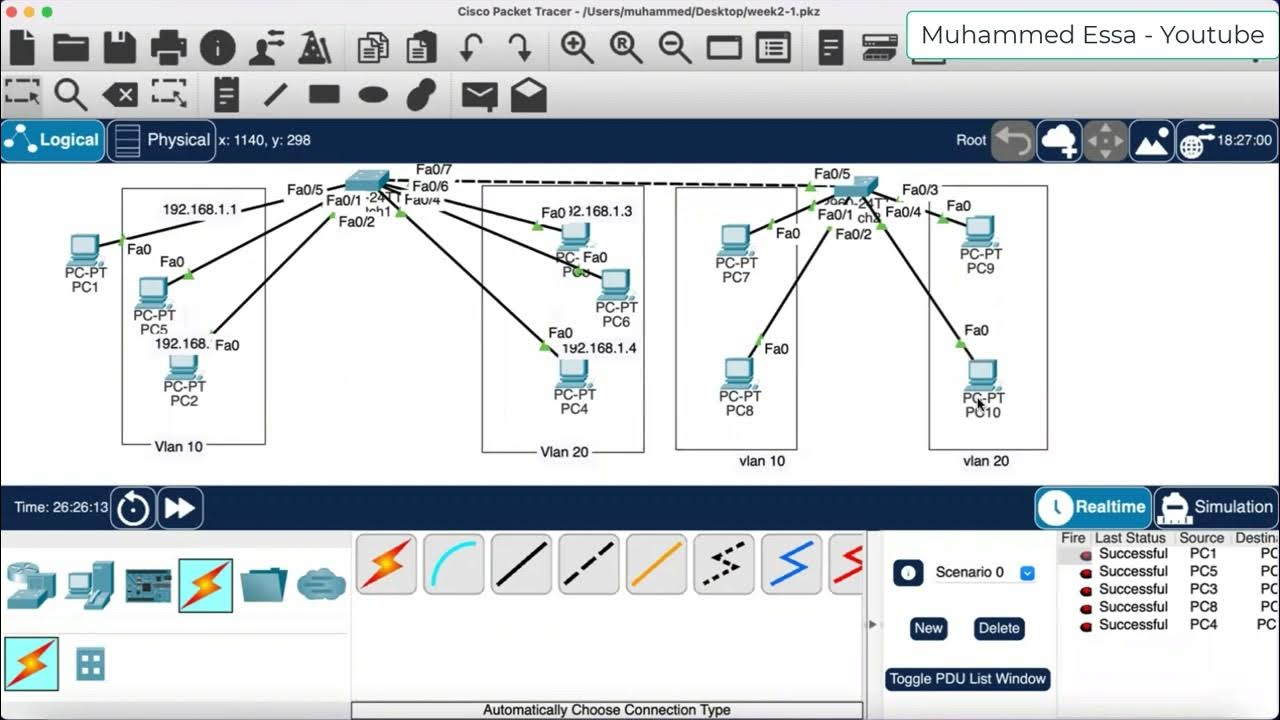Viewport: 1280px width, 720px height.
Task: Add Simple PDU with closed envelope icon
Action: pos(480,95)
